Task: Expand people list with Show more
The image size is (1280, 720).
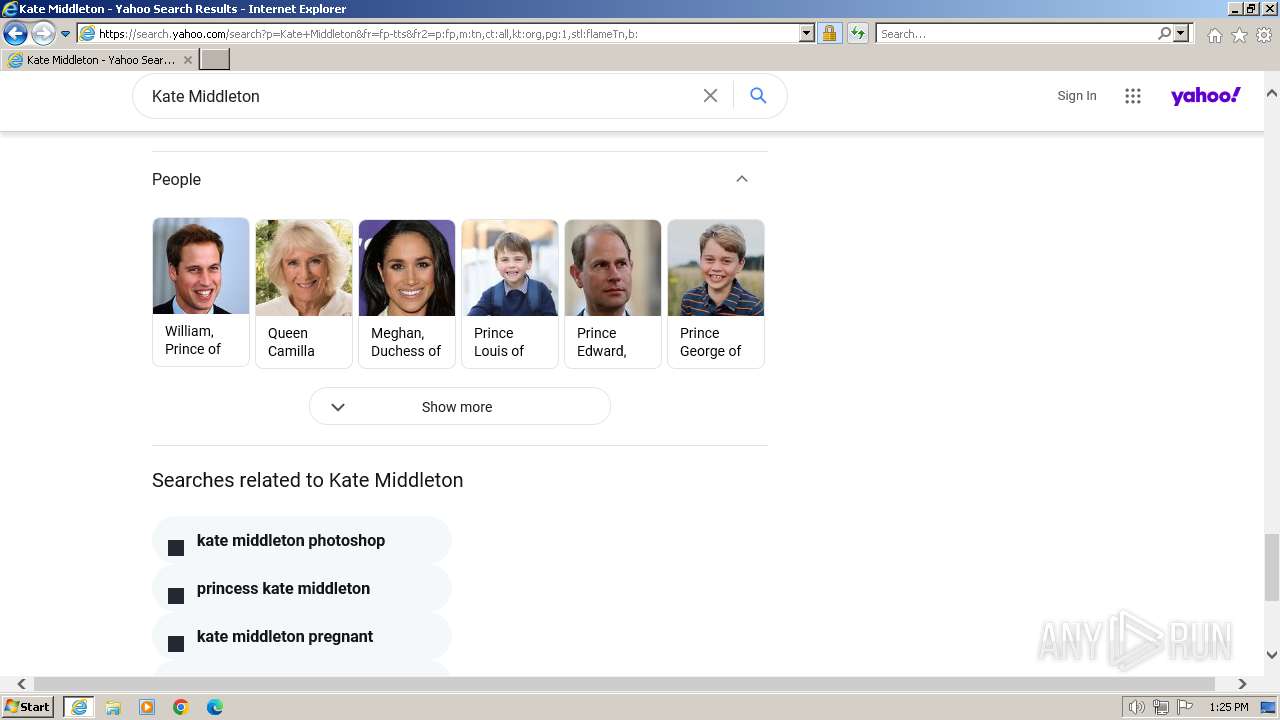Action: tap(460, 407)
